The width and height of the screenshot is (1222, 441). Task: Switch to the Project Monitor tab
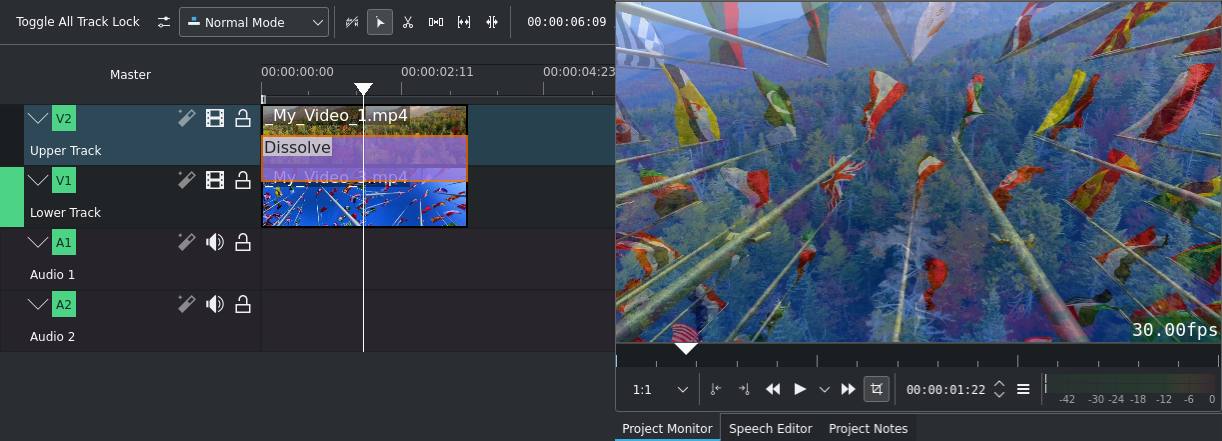coord(667,428)
